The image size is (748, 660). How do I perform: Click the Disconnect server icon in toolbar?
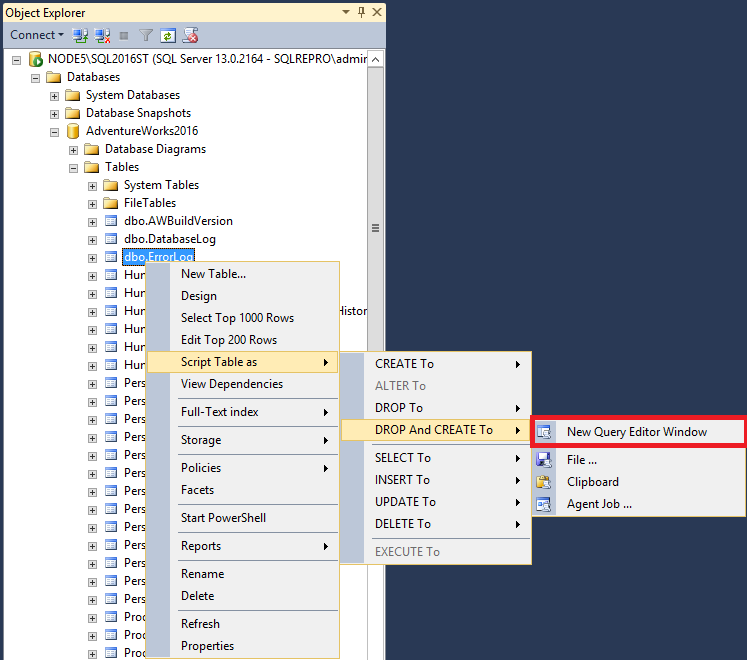tap(101, 35)
